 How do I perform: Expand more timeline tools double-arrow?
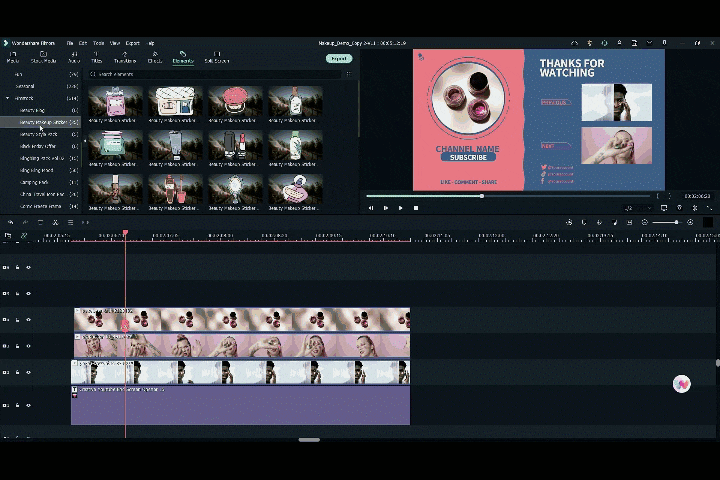coord(85,222)
